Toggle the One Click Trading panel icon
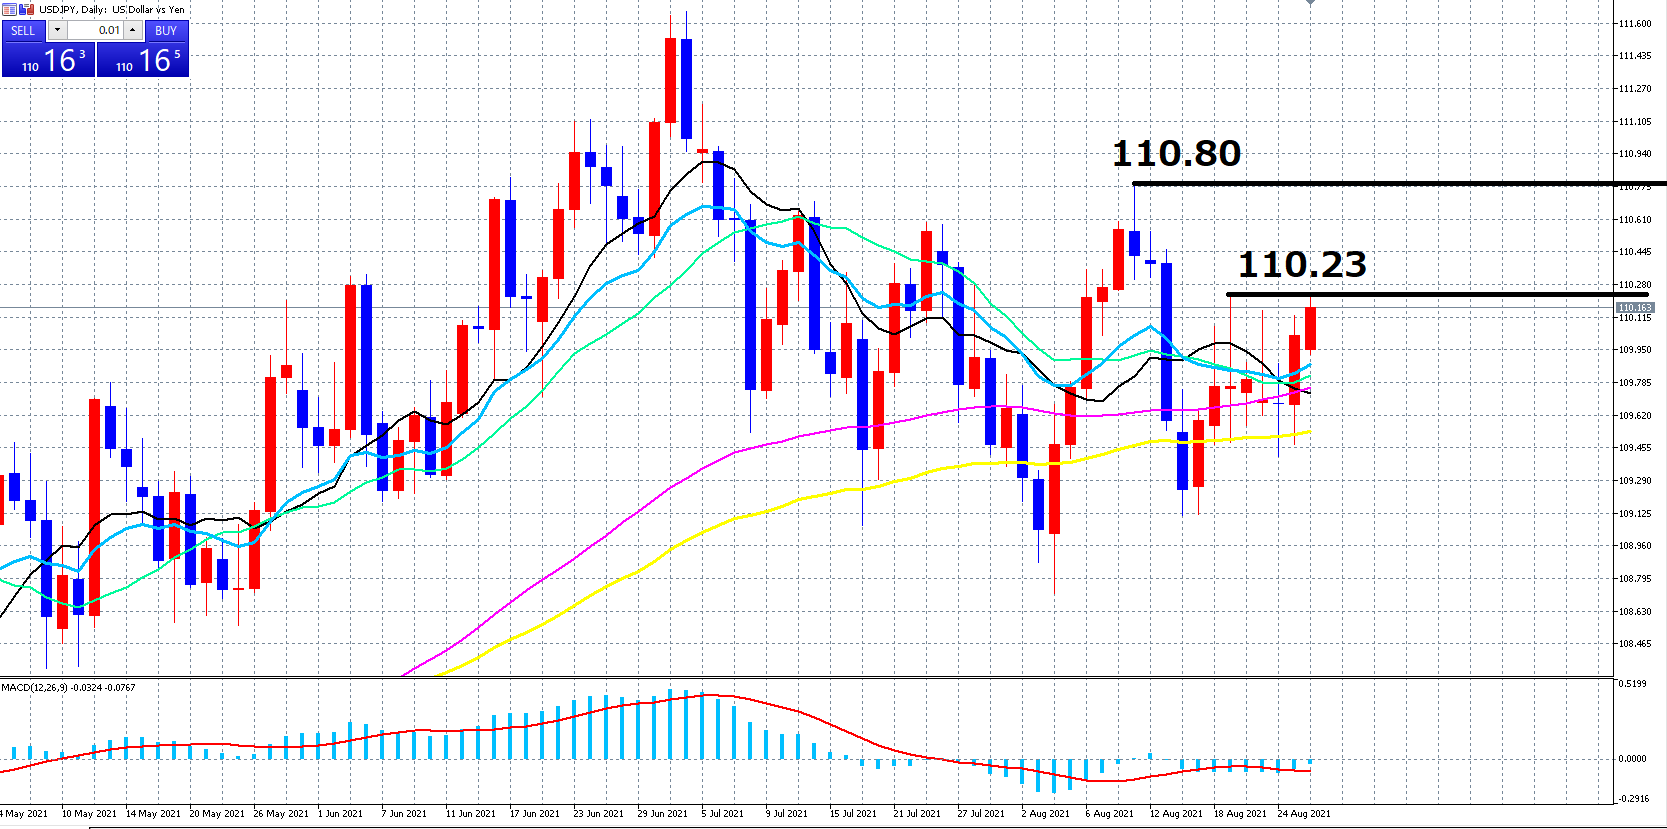This screenshot has height=829, width=1667. tap(9, 9)
